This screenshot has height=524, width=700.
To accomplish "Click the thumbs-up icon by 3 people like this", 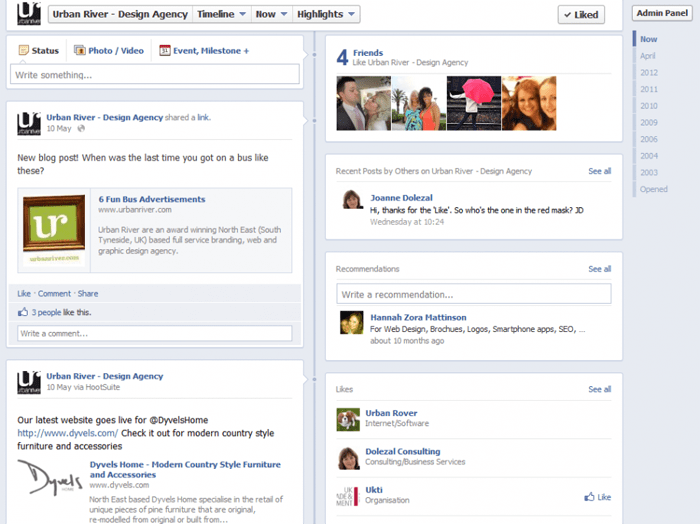I will click(x=23, y=312).
